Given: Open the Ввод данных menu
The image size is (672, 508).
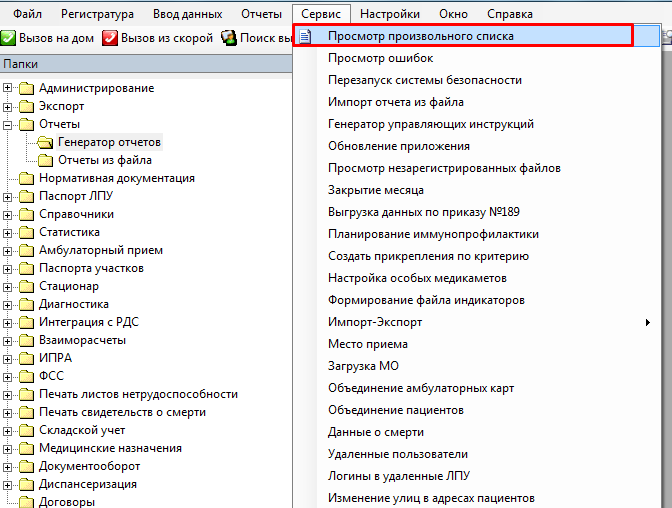Looking at the screenshot, I should [x=188, y=14].
